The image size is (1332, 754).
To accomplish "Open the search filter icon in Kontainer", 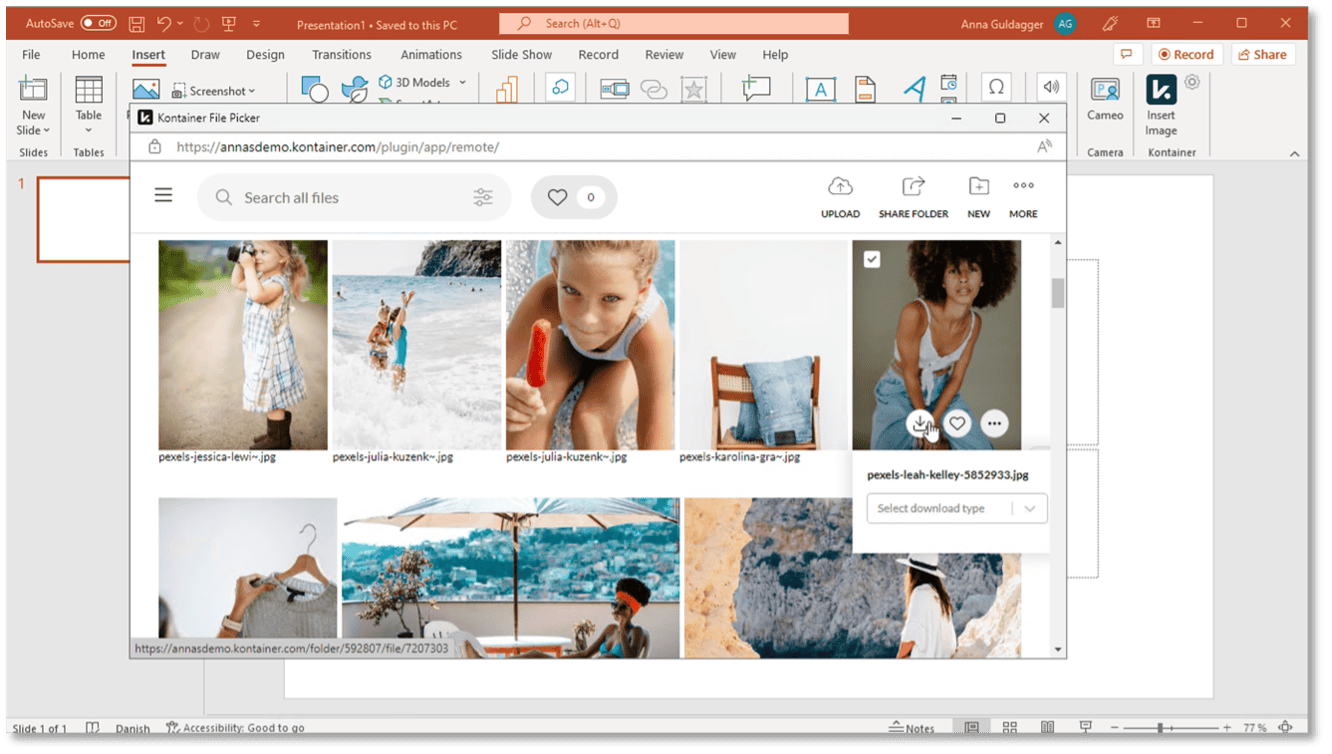I will pyautogui.click(x=484, y=197).
